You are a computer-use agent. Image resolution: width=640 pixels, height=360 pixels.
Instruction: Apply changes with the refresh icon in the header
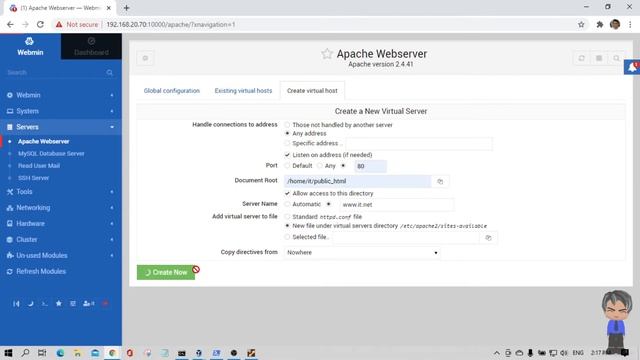click(x=581, y=58)
